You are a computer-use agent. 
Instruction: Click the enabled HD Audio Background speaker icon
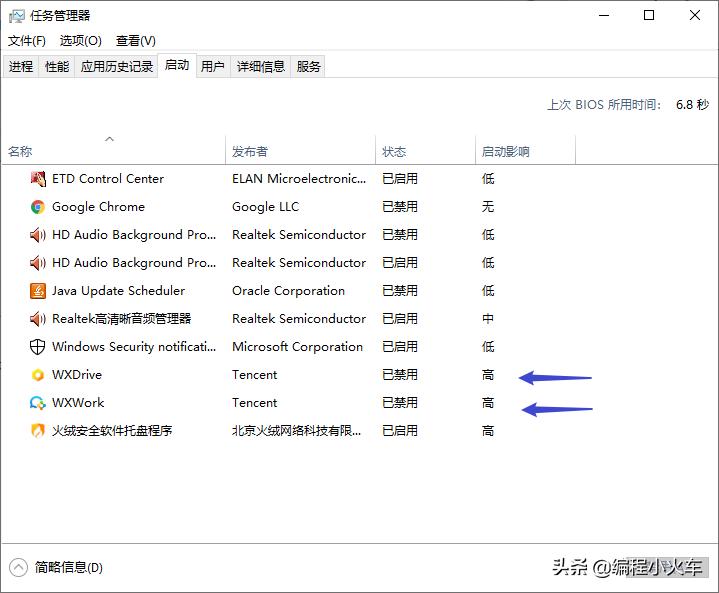pos(38,263)
